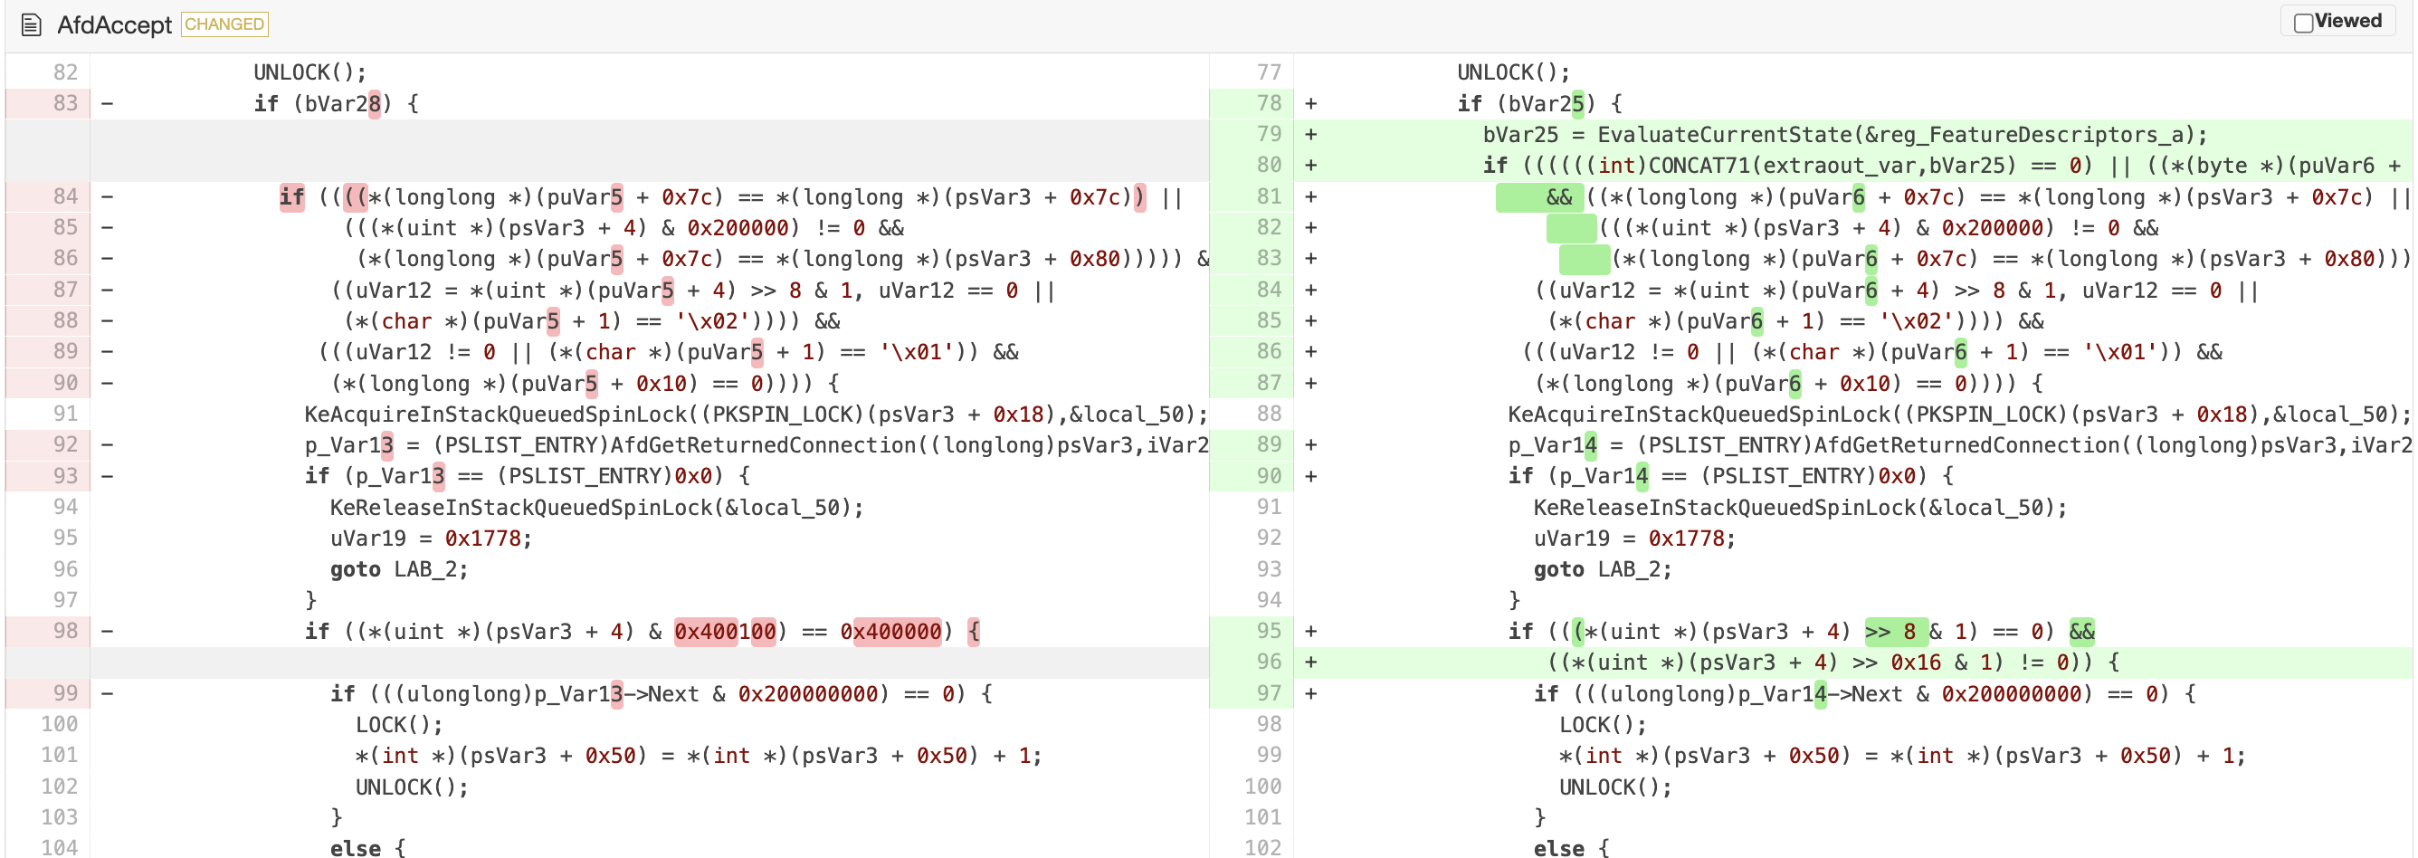Click p_Var14 assignment on right line 89
Viewport: 2418px width, 858px height.
[x=1960, y=446]
